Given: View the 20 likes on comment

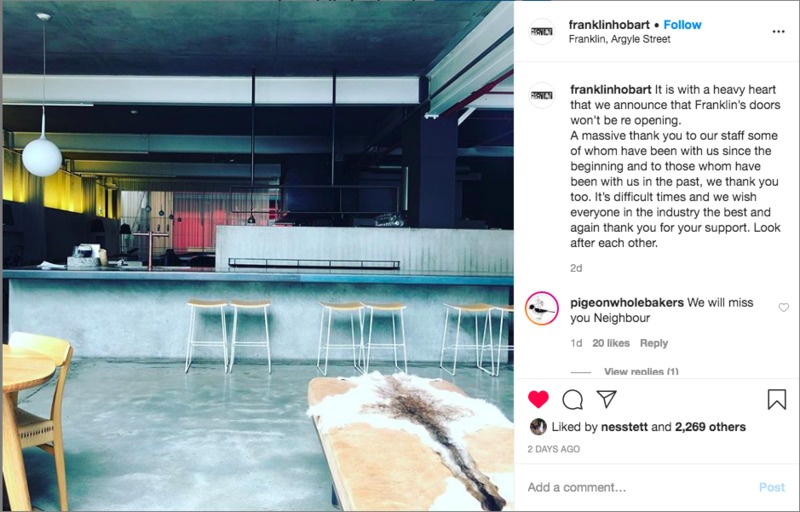Looking at the screenshot, I should tap(611, 343).
